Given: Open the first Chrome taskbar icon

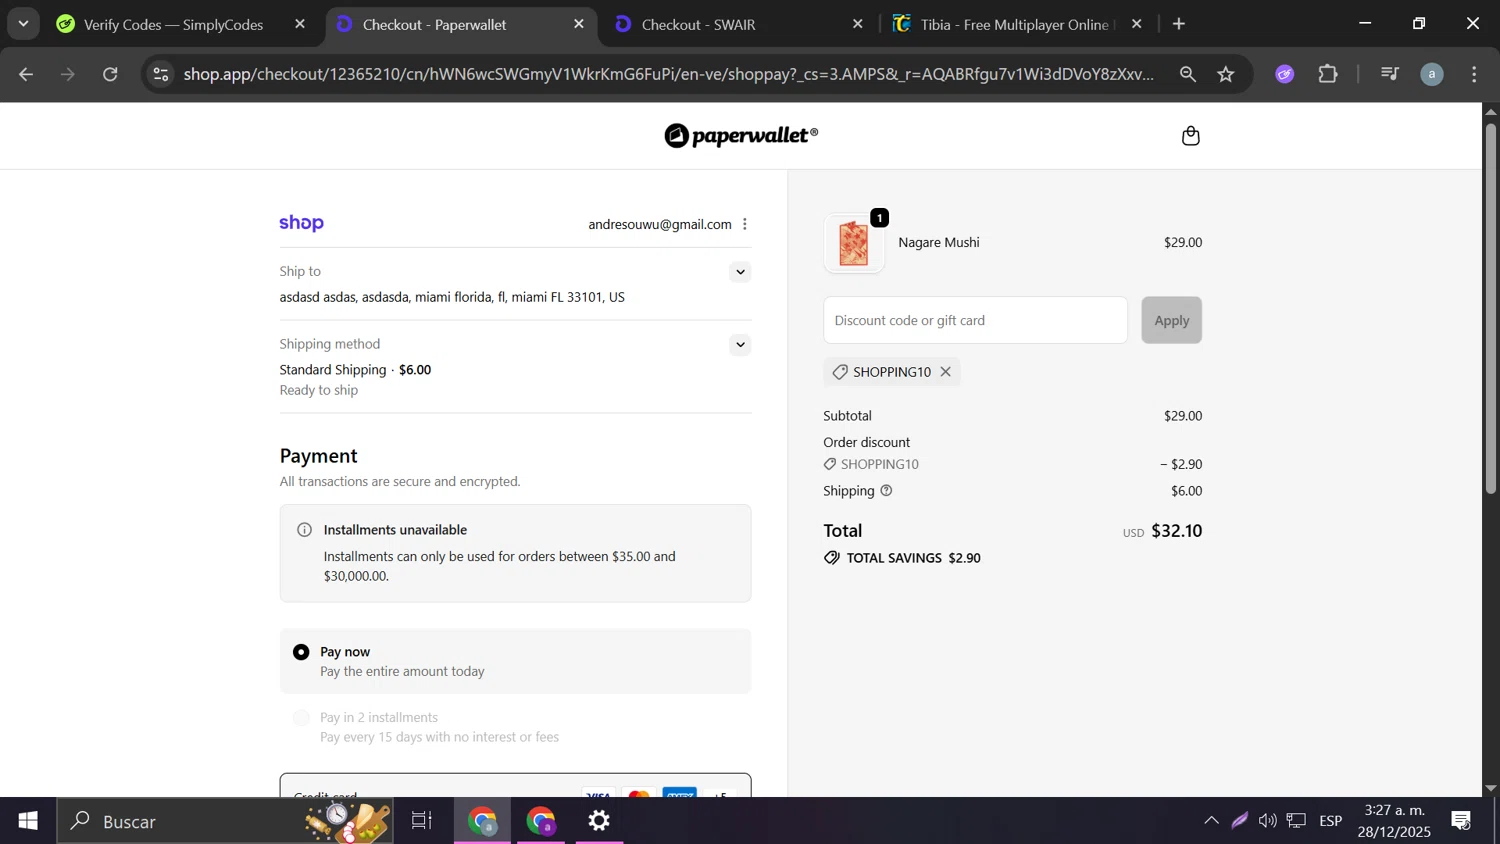Looking at the screenshot, I should tap(483, 821).
